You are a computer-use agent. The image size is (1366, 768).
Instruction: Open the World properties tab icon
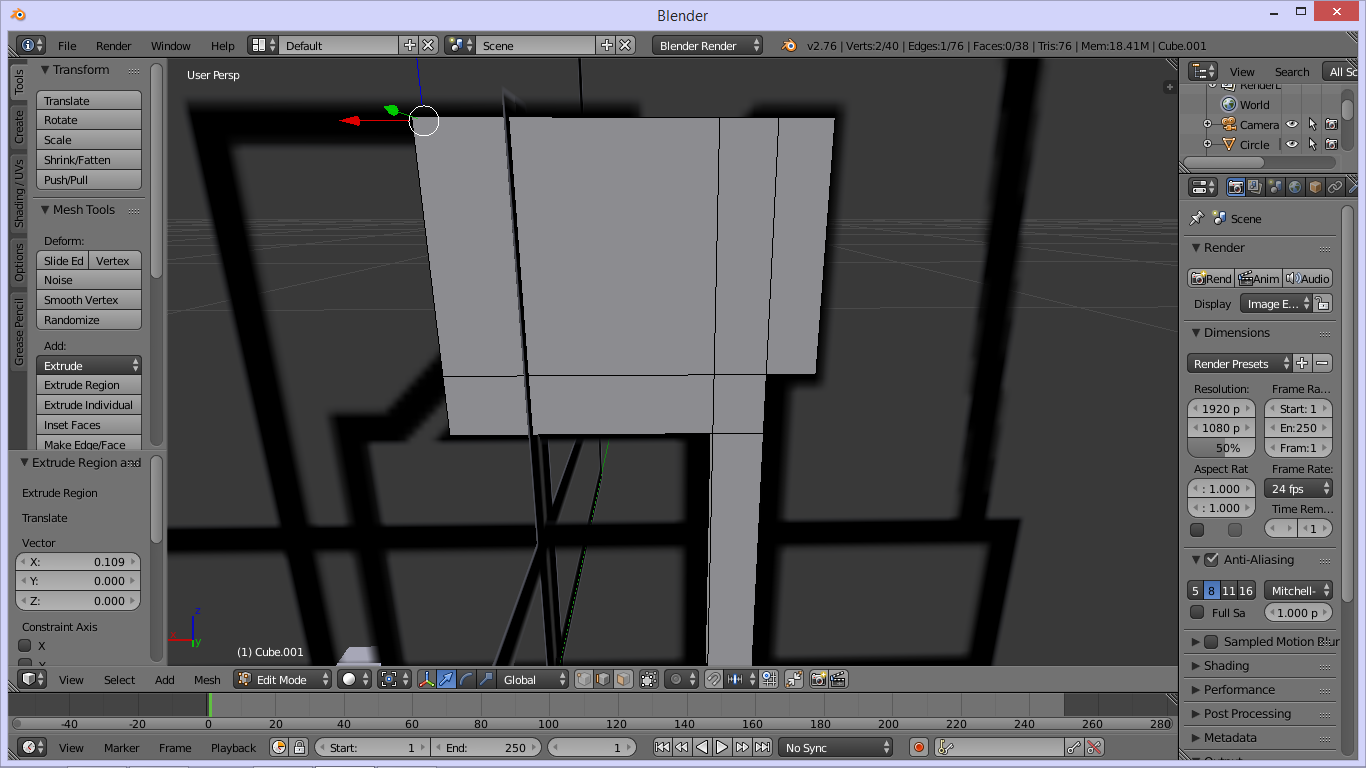(x=1295, y=187)
